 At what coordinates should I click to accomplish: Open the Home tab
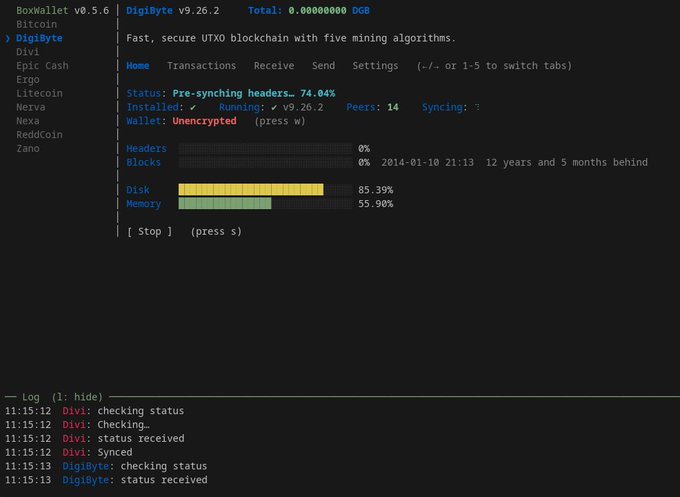coord(138,66)
